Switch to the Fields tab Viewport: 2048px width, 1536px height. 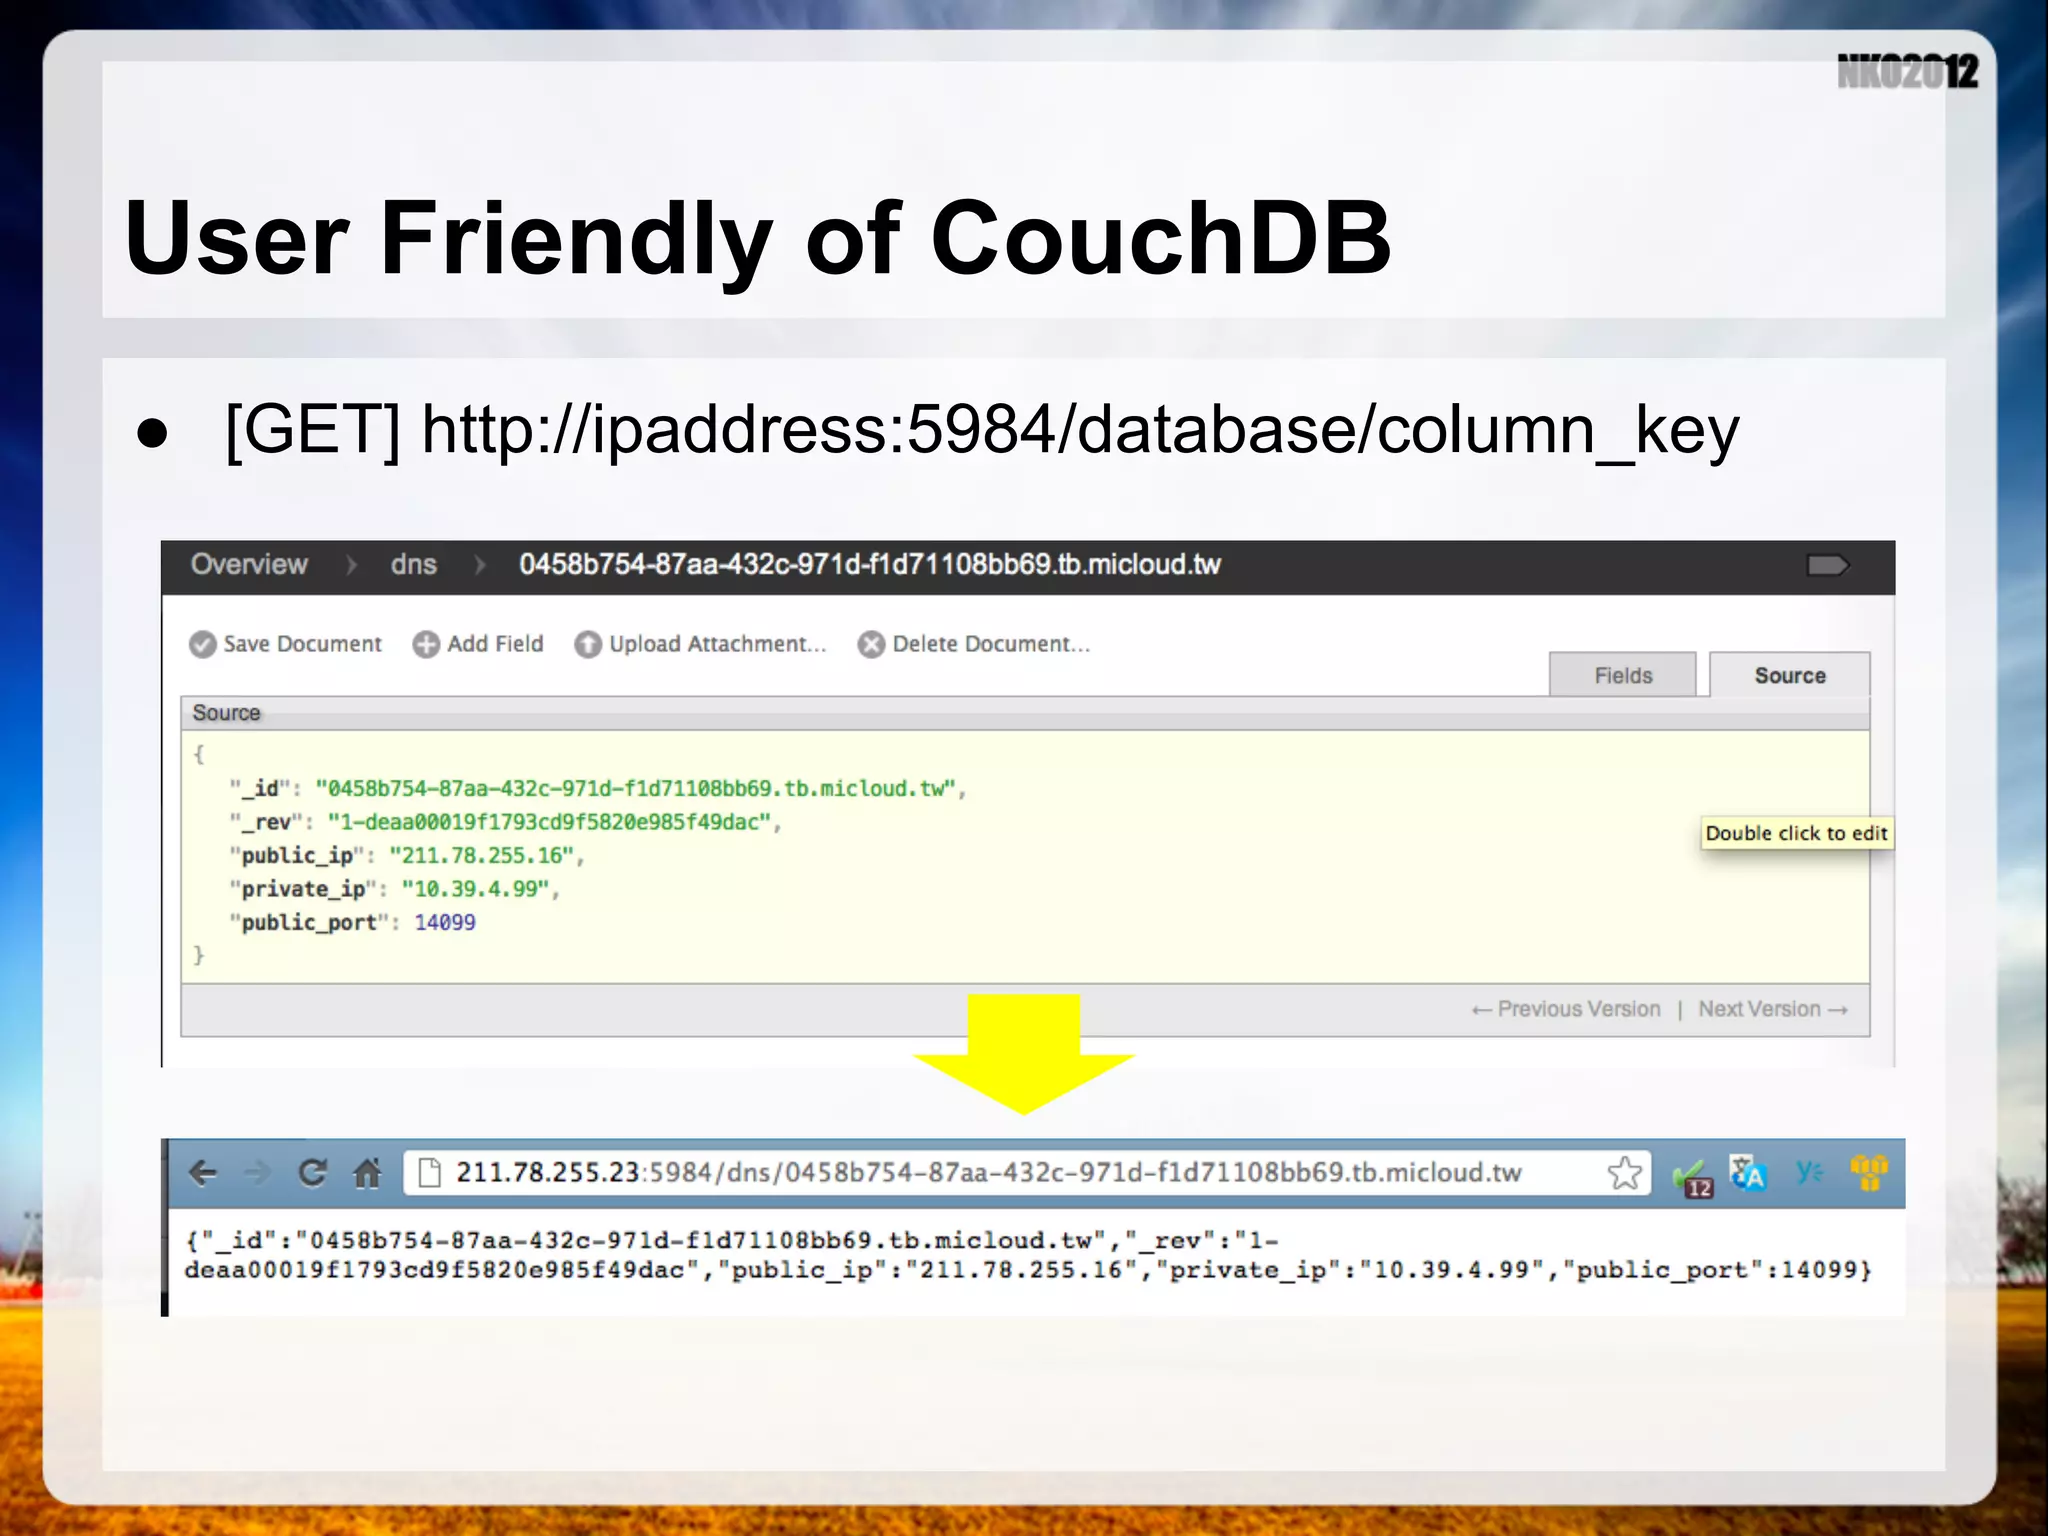pos(1622,675)
